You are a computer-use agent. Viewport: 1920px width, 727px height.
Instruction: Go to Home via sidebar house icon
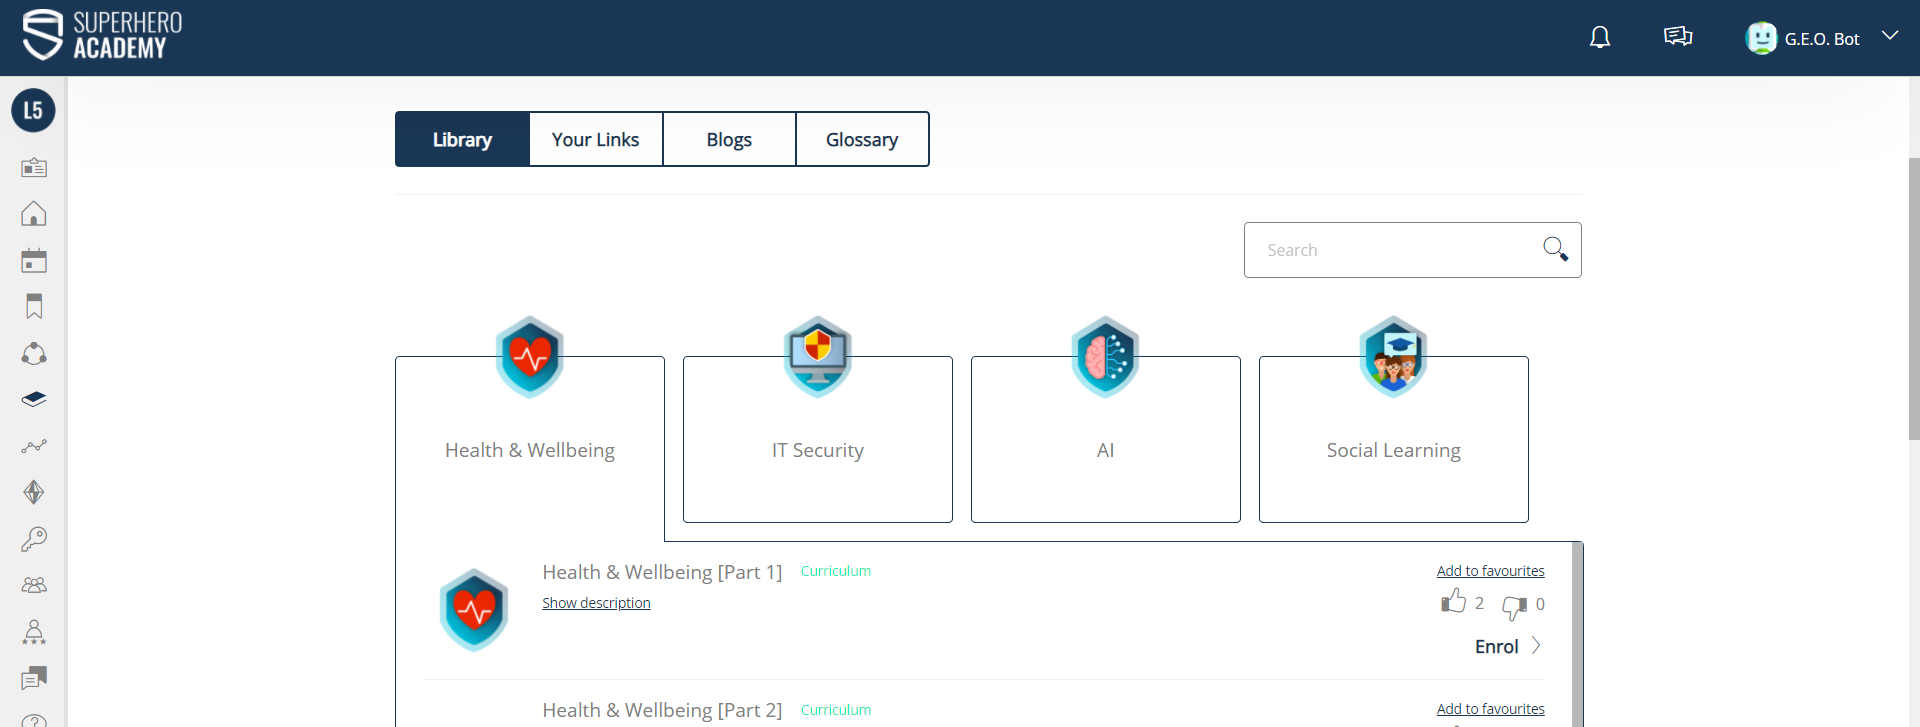34,214
